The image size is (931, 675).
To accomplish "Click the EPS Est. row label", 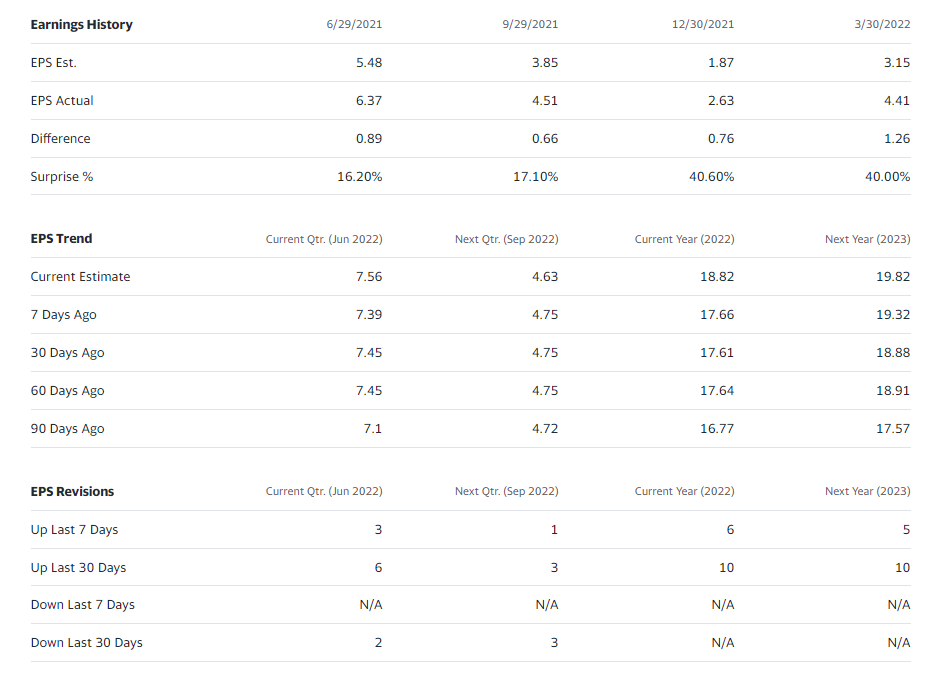I will [x=53, y=62].
